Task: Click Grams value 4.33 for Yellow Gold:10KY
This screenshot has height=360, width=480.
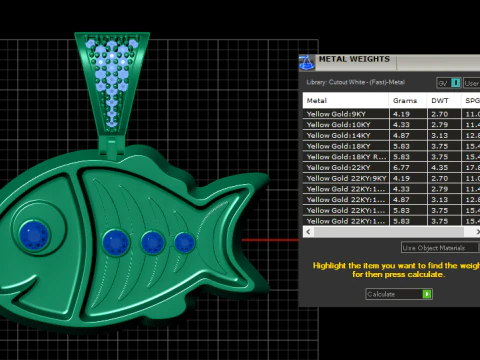Action: point(401,125)
